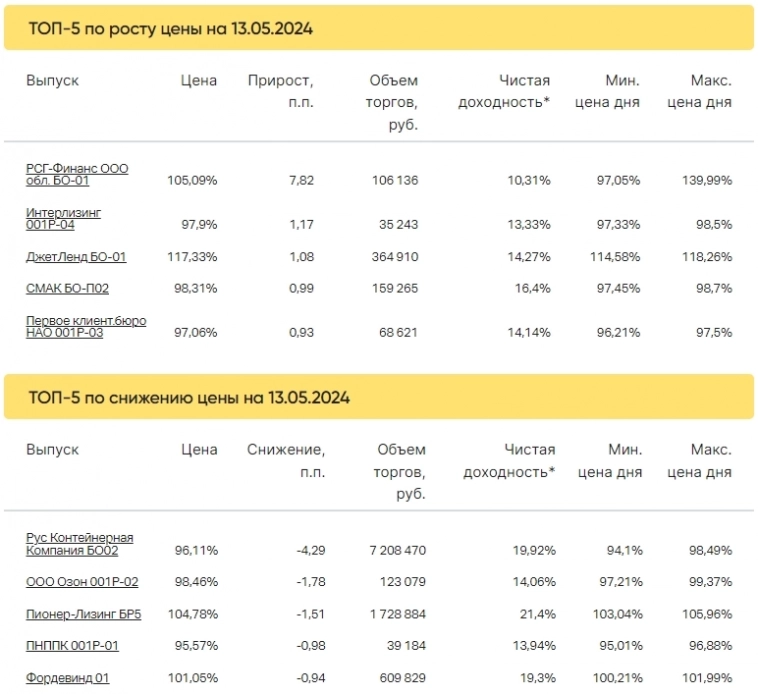Click the 'ТОП-5 по снижению цены' heading

[188, 398]
